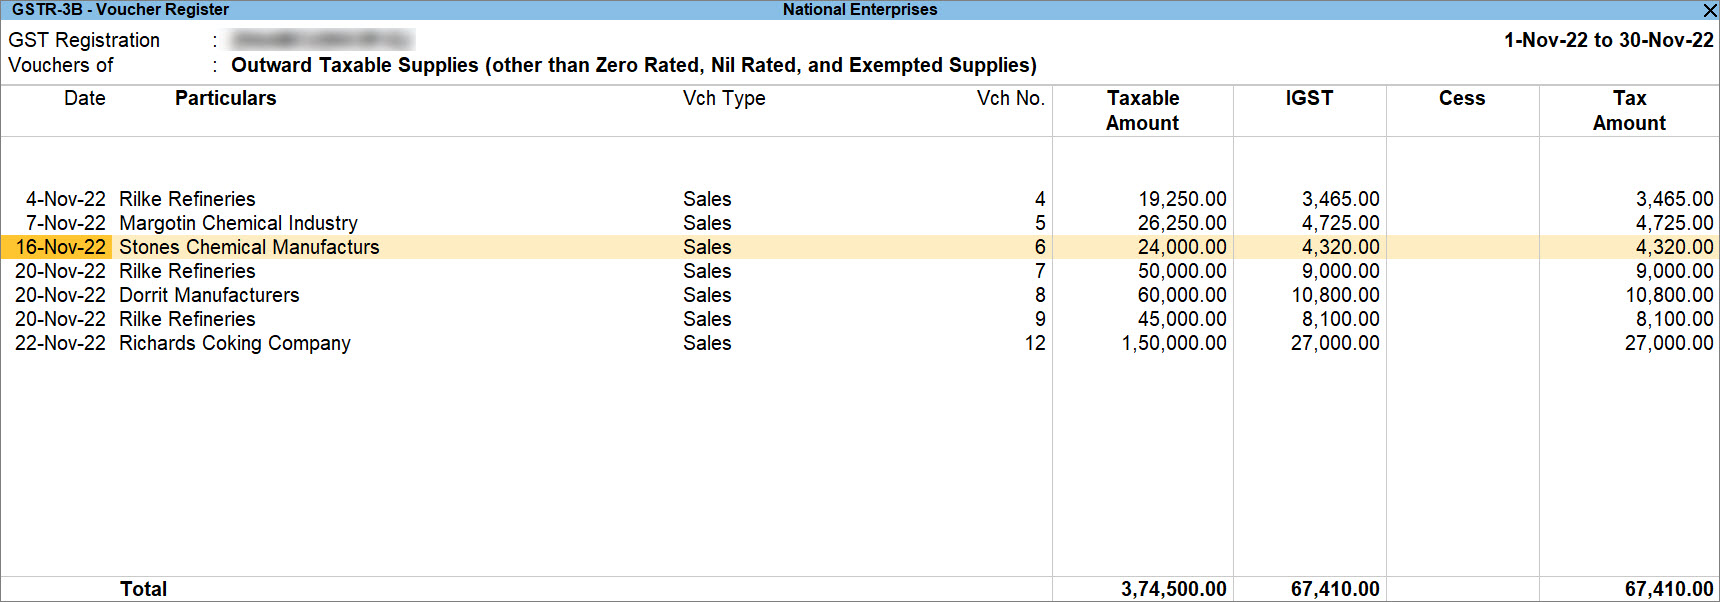Click the IGST column header

pyautogui.click(x=1309, y=98)
